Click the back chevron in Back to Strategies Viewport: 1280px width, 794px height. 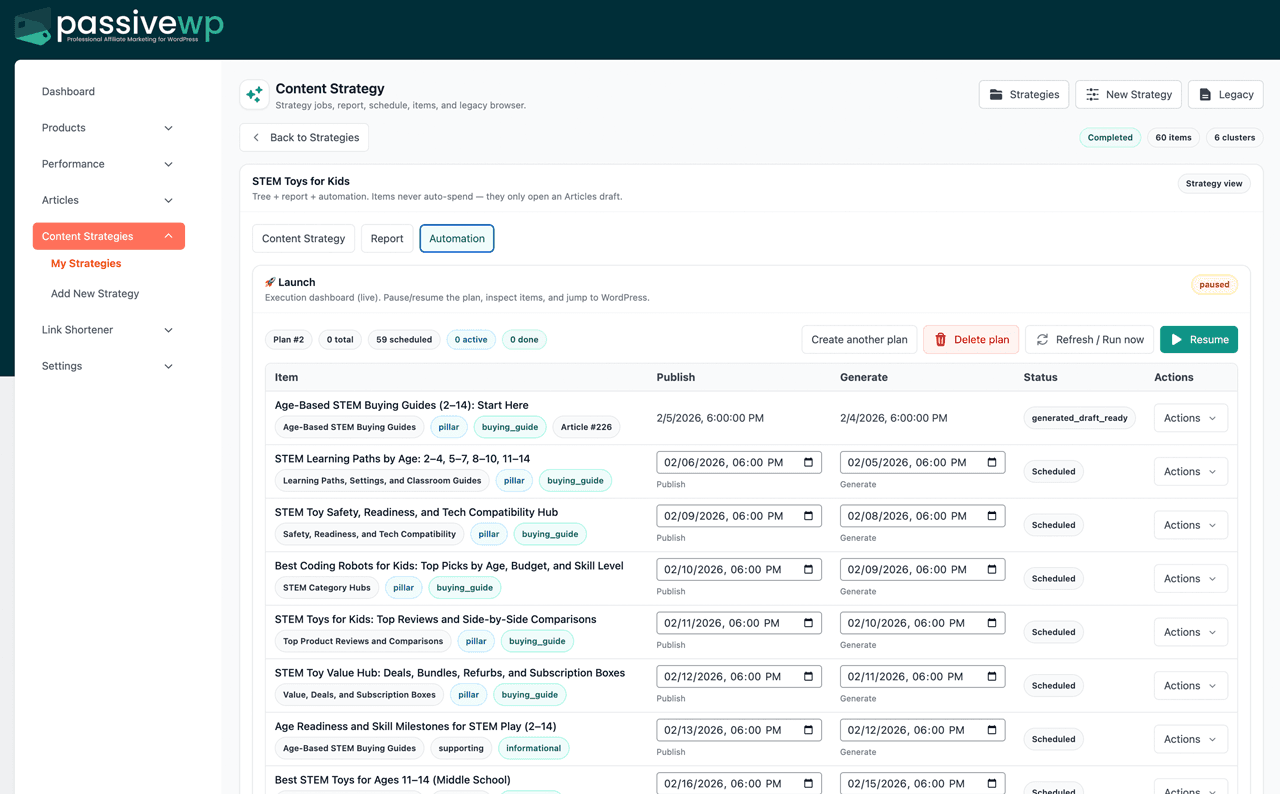tap(256, 137)
